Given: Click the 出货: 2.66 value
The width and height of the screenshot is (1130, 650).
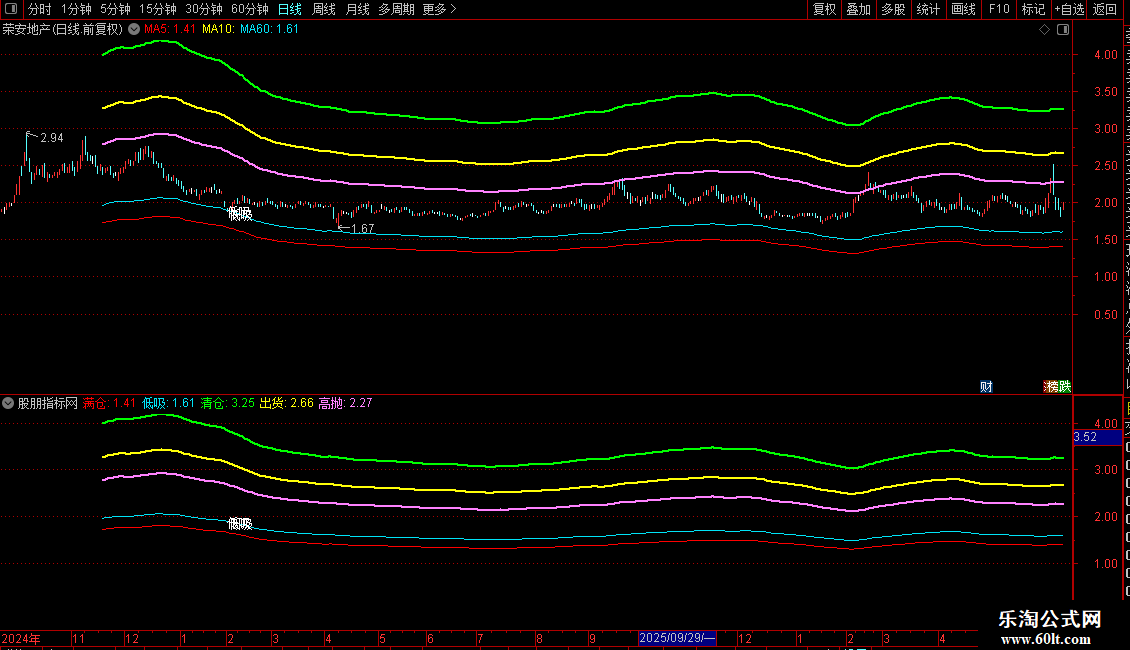Looking at the screenshot, I should (287, 404).
